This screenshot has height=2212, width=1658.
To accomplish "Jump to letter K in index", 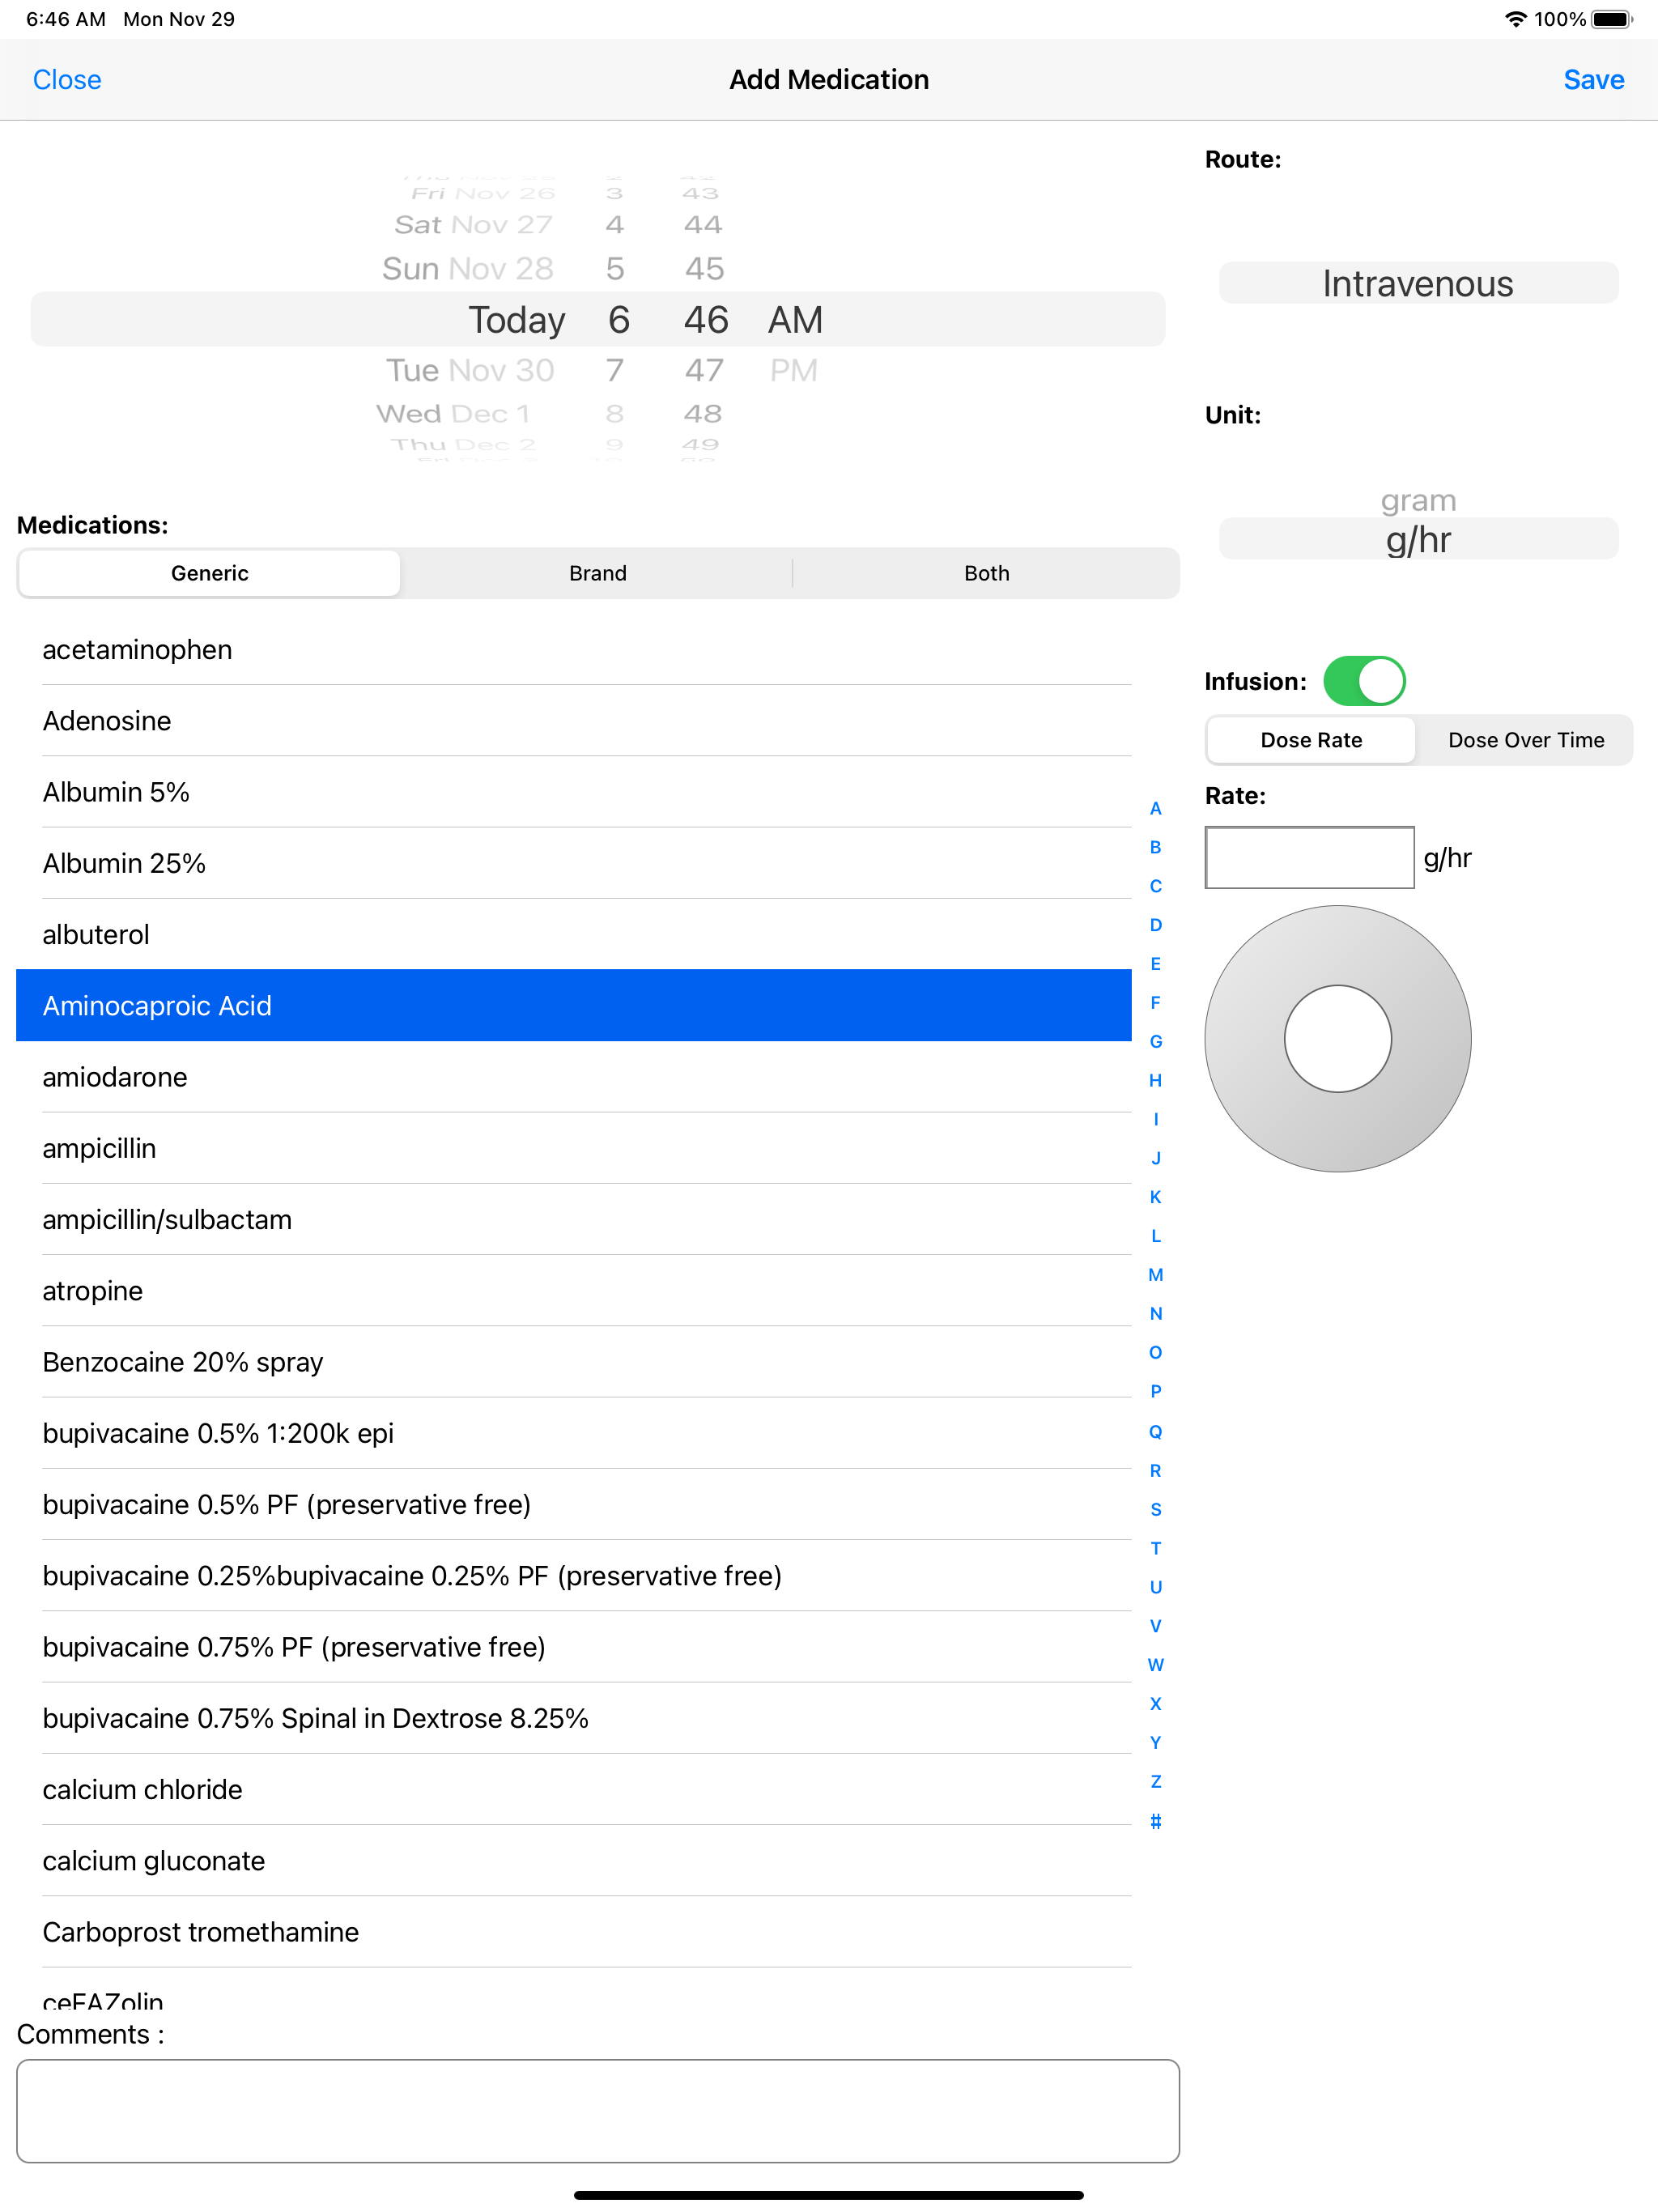I will click(1155, 1197).
